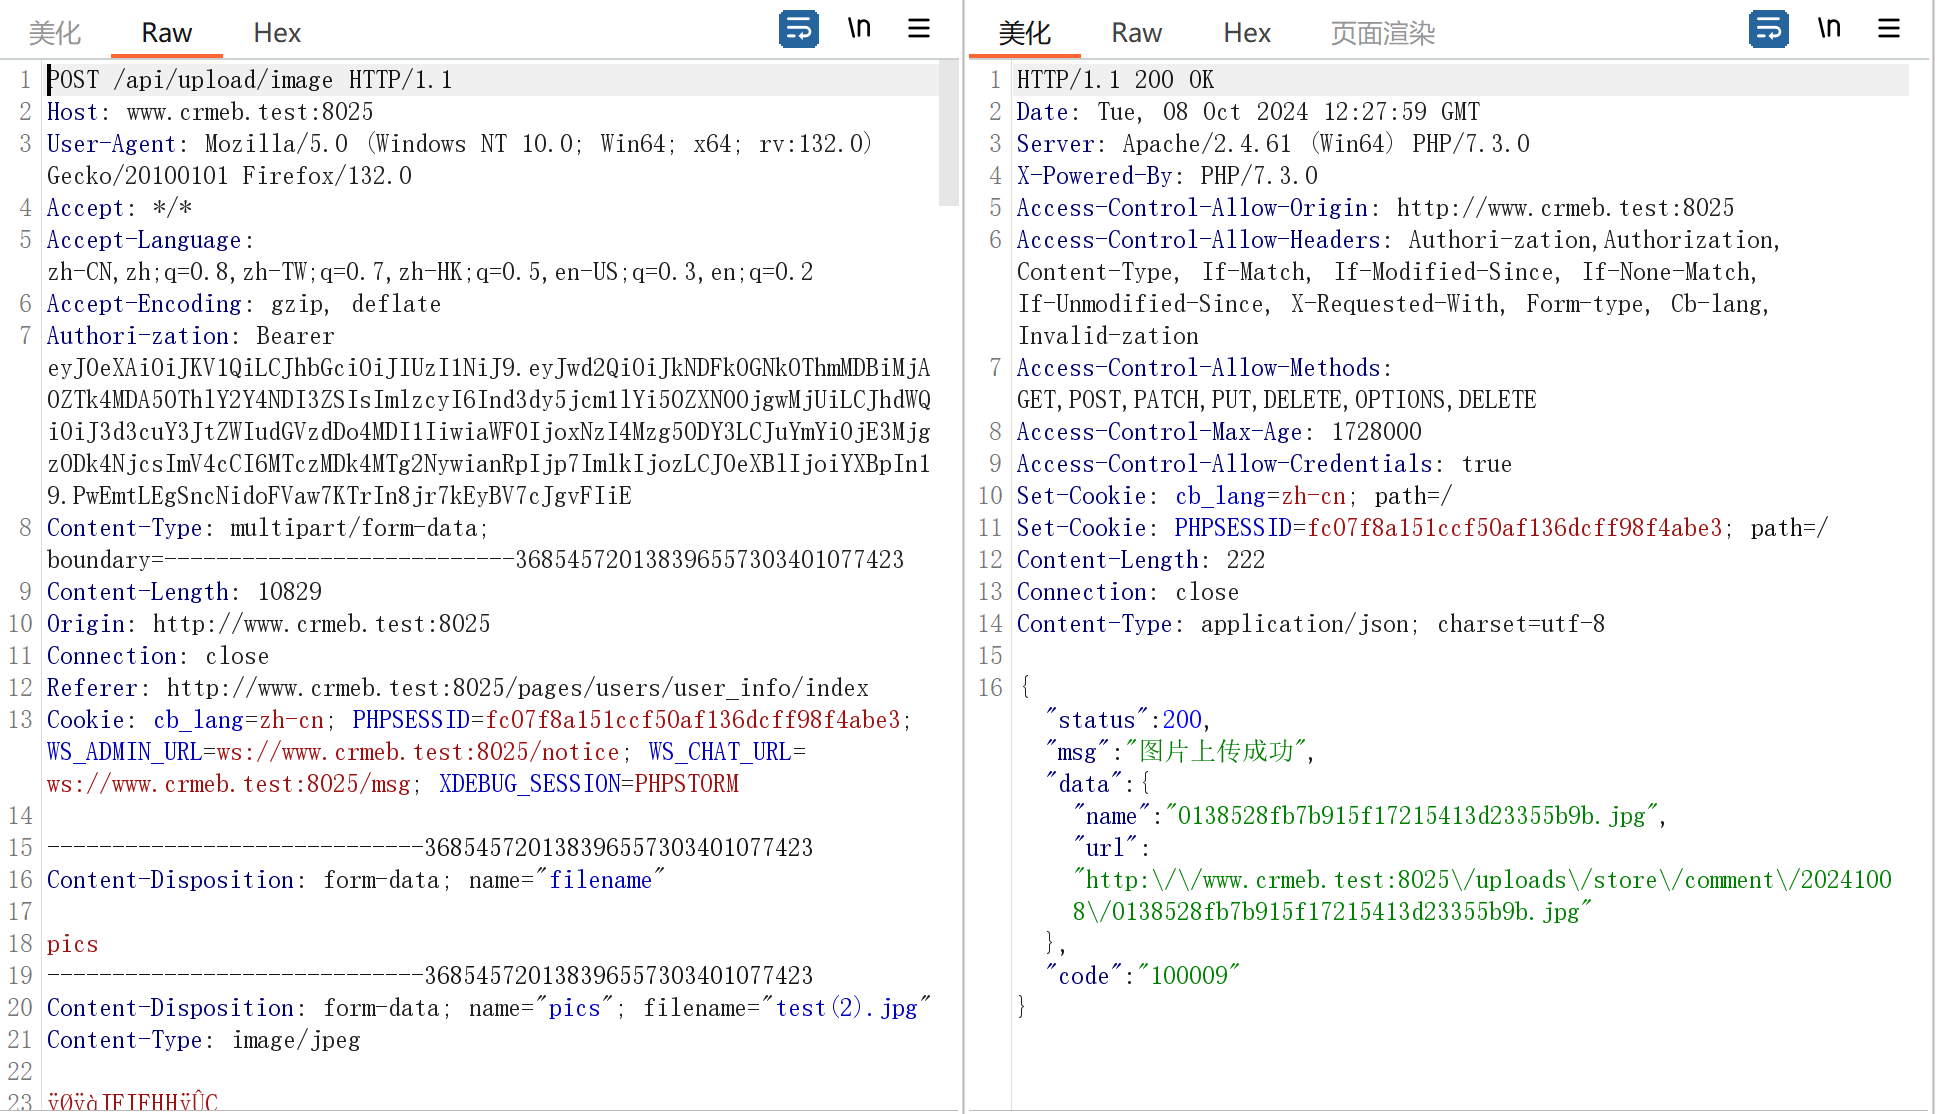
Task: Click response Content-Length 222 line
Action: (x=1141, y=560)
